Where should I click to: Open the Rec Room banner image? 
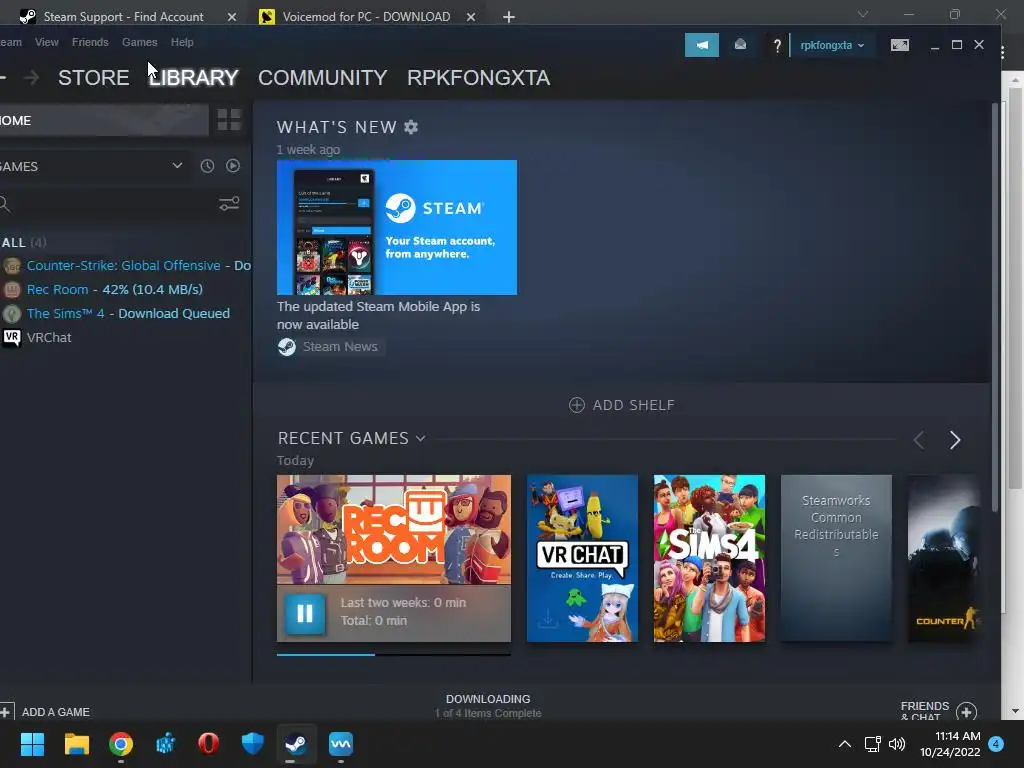[x=394, y=530]
